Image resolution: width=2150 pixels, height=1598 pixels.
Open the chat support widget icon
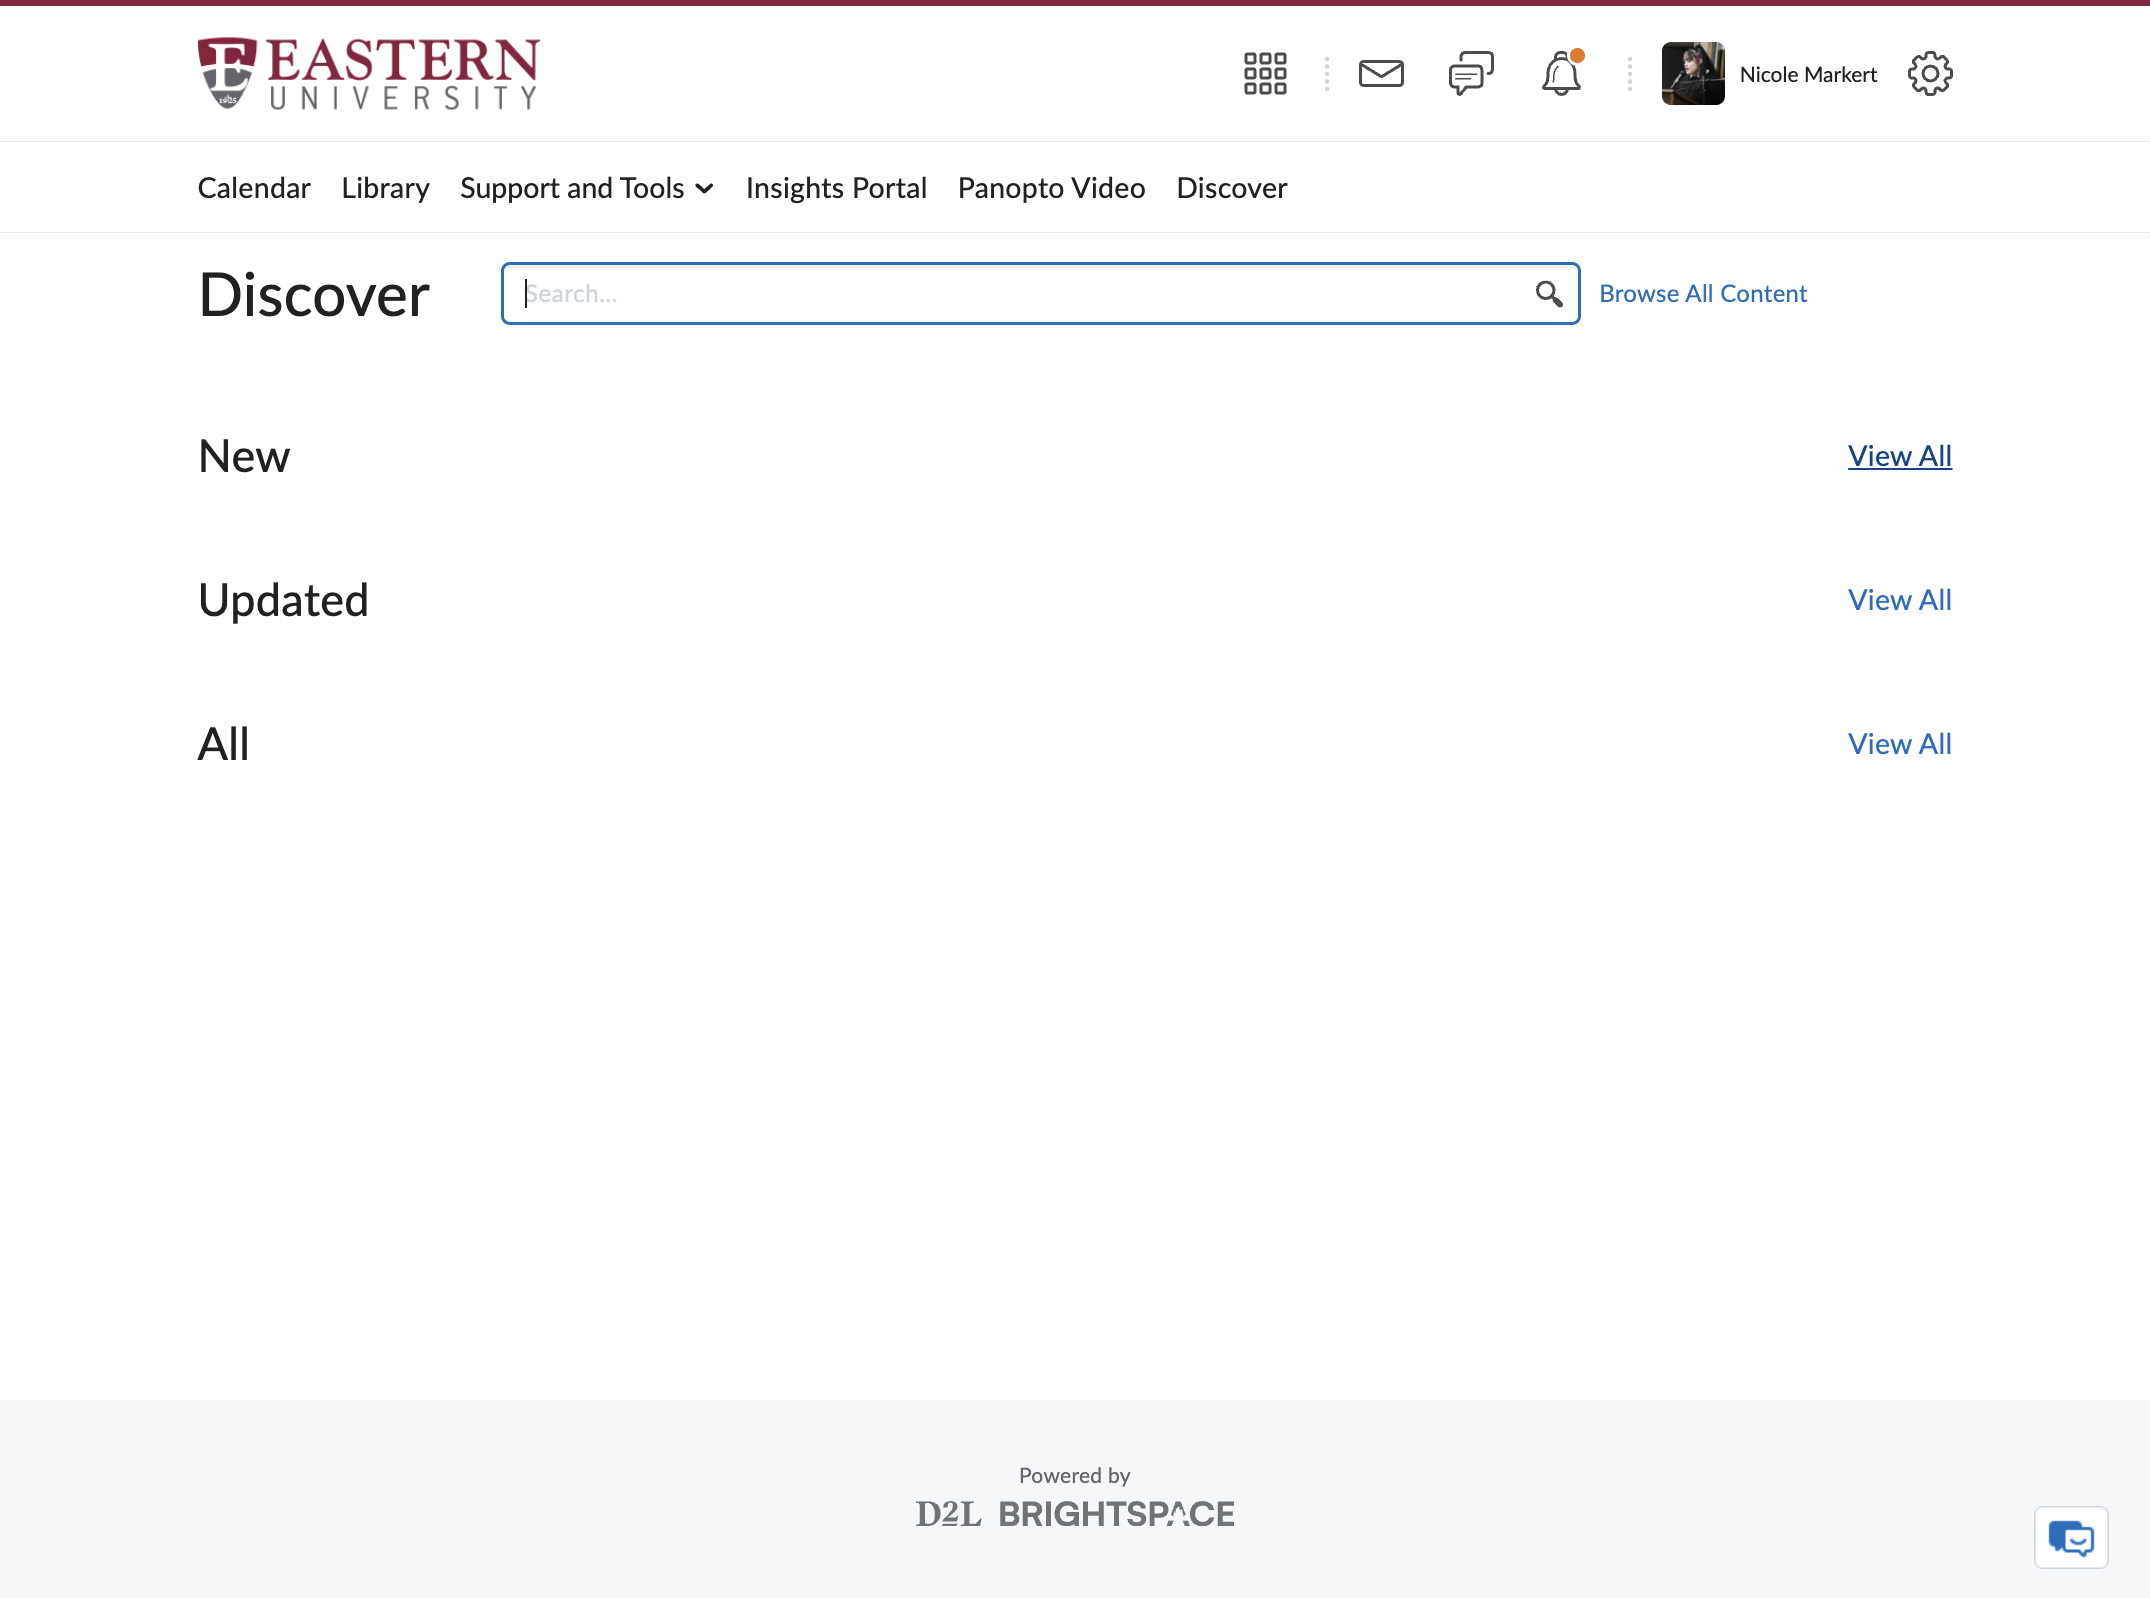coord(2071,1538)
